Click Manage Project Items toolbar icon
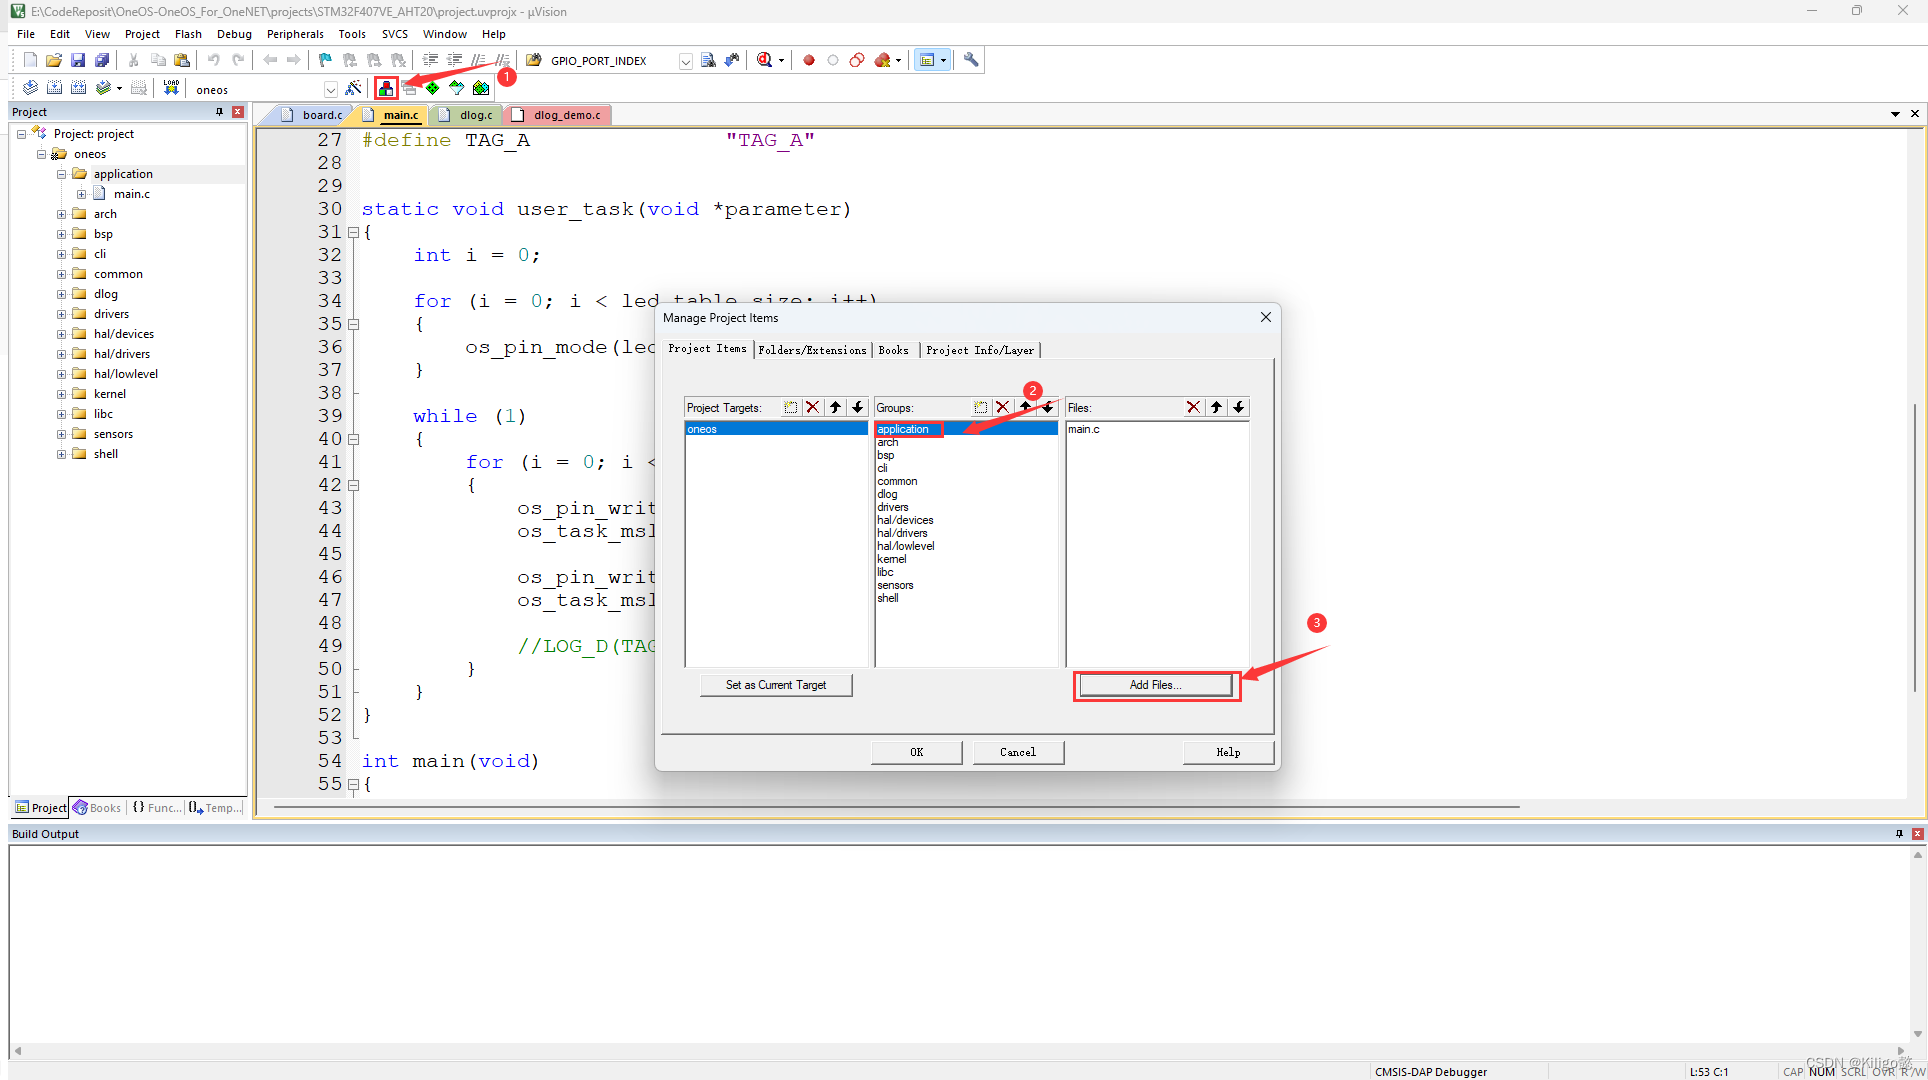The height and width of the screenshot is (1080, 1928). point(386,88)
